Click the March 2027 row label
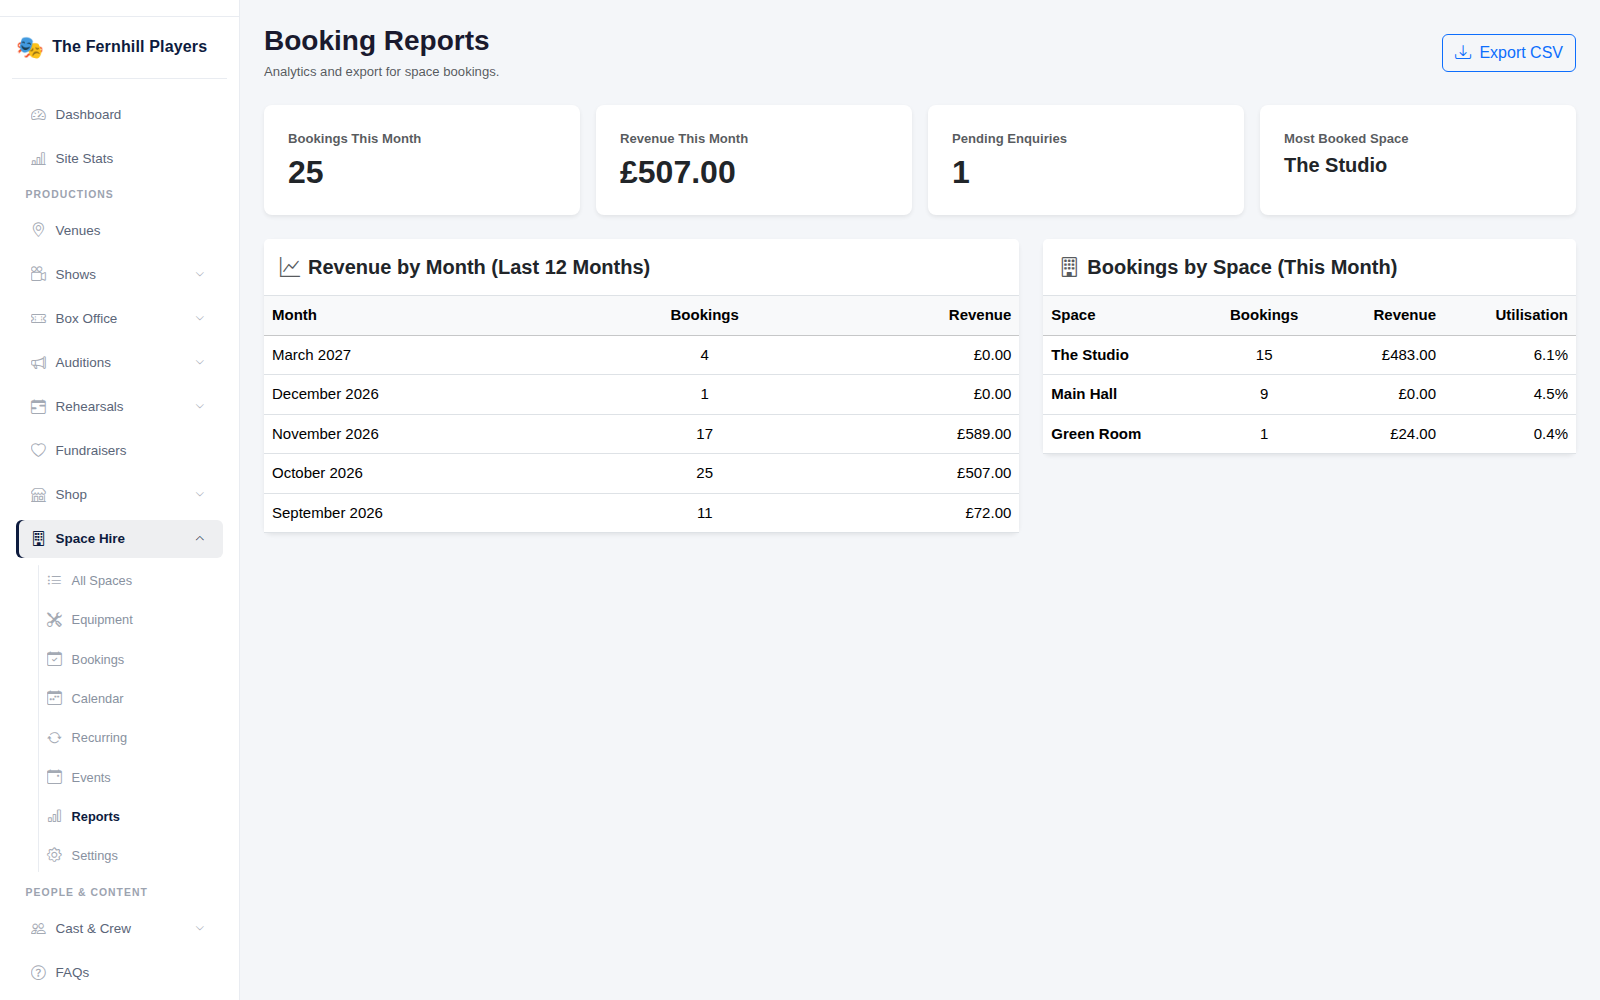 (x=311, y=355)
